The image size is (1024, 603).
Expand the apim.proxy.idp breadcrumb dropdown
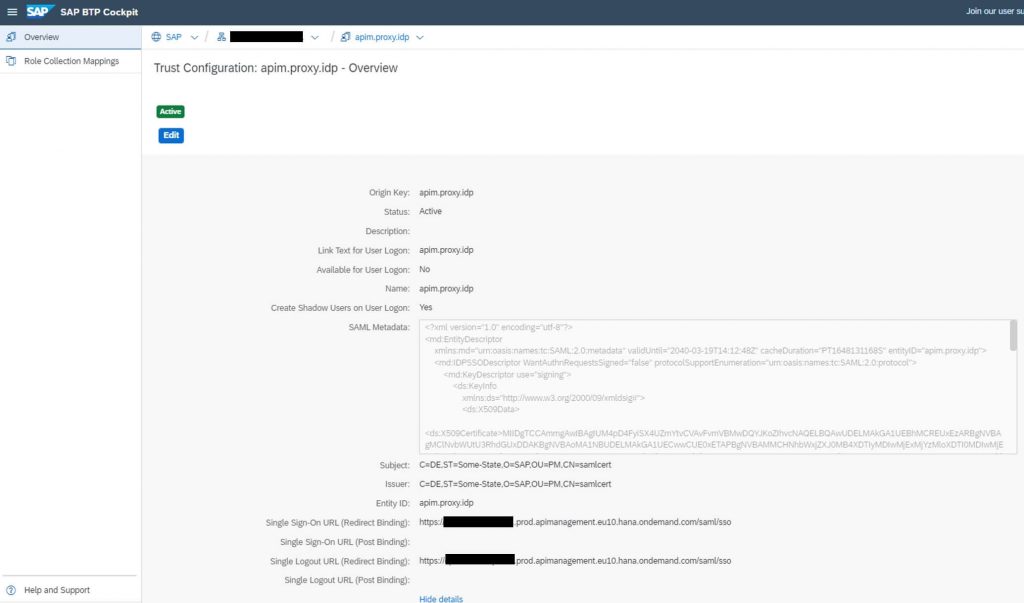click(x=420, y=37)
